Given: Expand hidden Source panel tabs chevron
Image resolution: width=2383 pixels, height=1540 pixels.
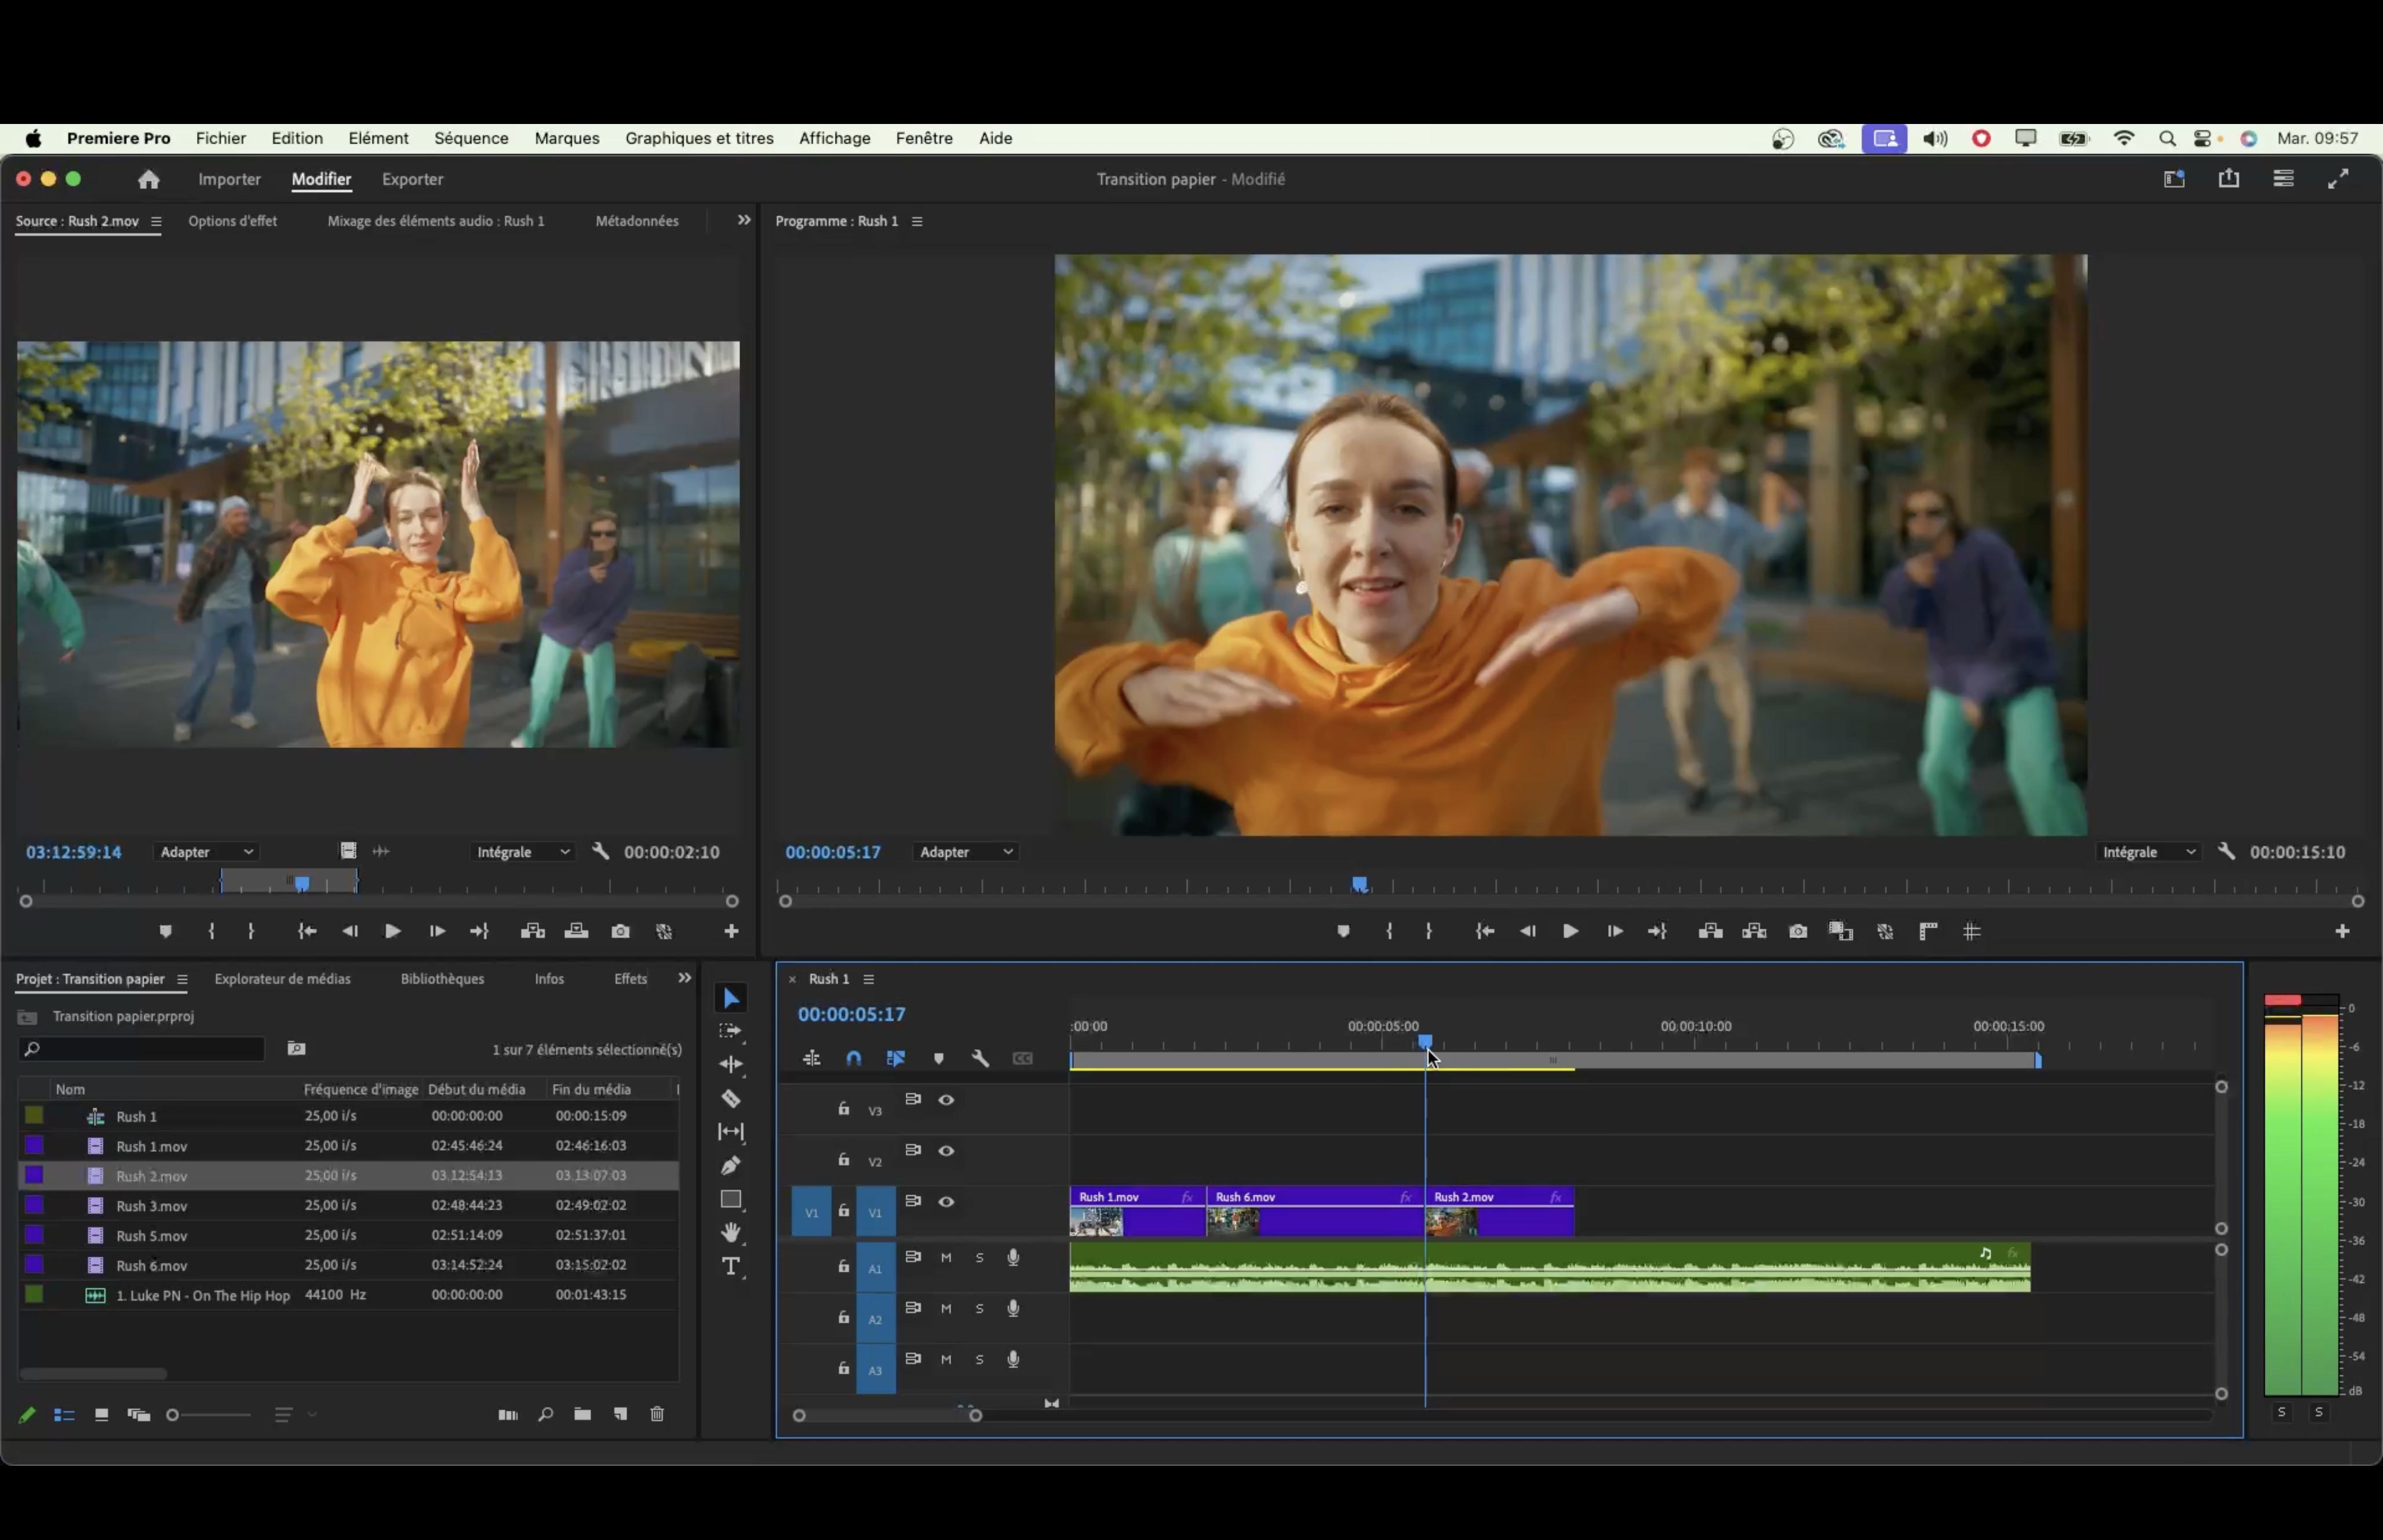Looking at the screenshot, I should click(743, 220).
